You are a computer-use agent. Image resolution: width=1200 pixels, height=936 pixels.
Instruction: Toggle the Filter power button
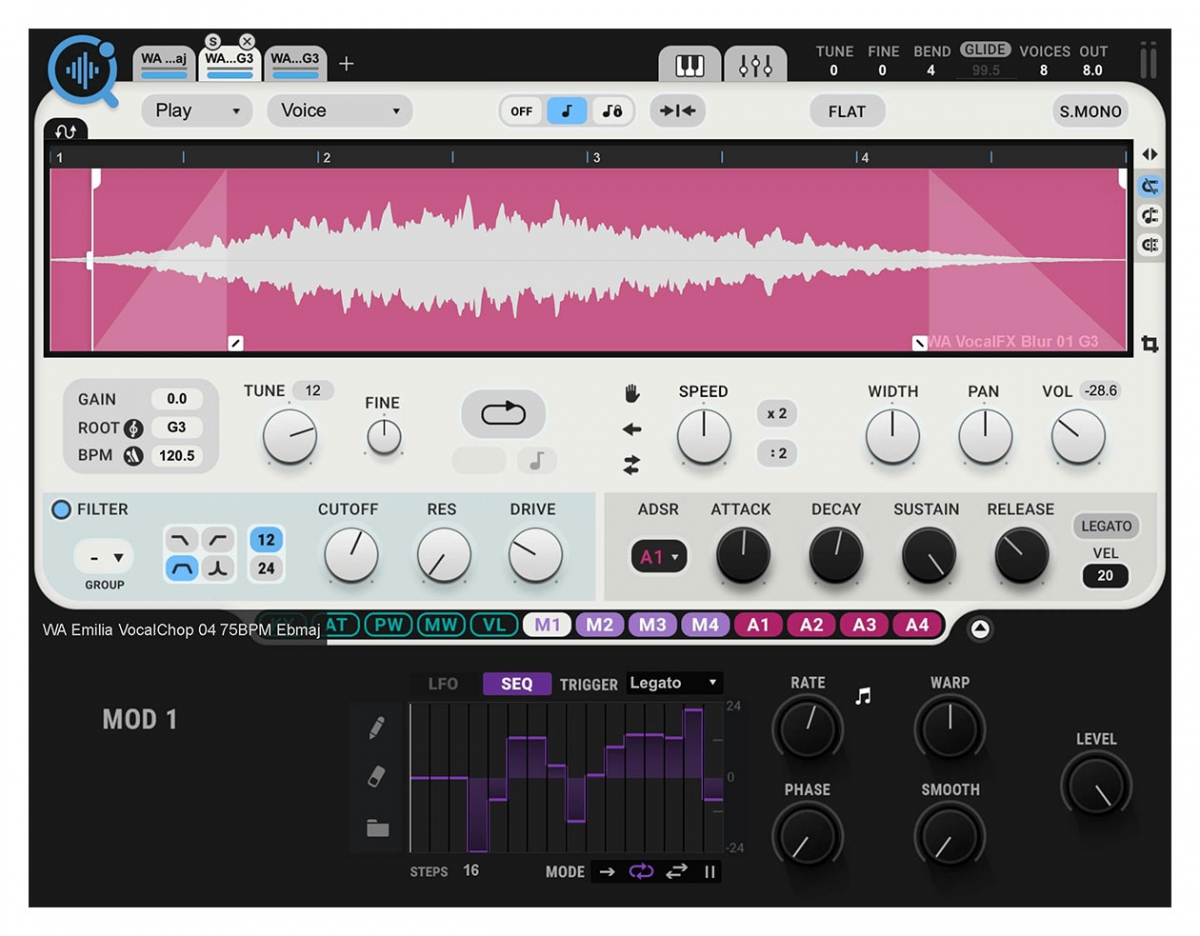coord(62,510)
